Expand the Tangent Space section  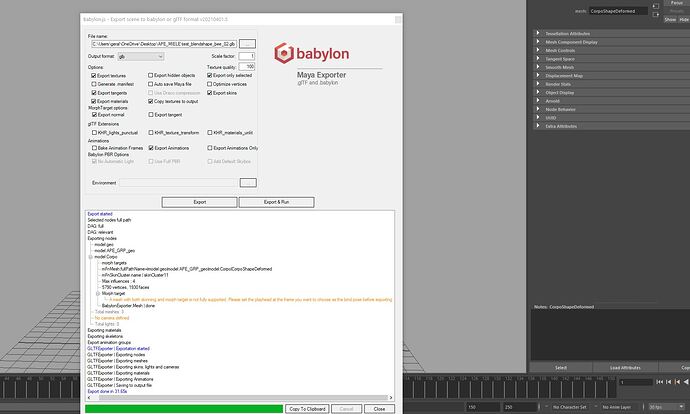coord(538,59)
